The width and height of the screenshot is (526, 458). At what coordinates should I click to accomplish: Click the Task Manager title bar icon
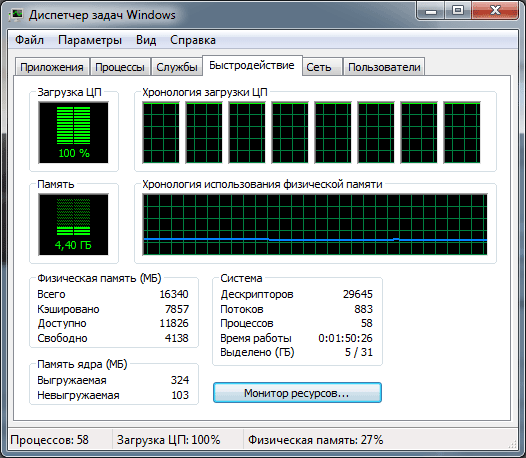16,15
